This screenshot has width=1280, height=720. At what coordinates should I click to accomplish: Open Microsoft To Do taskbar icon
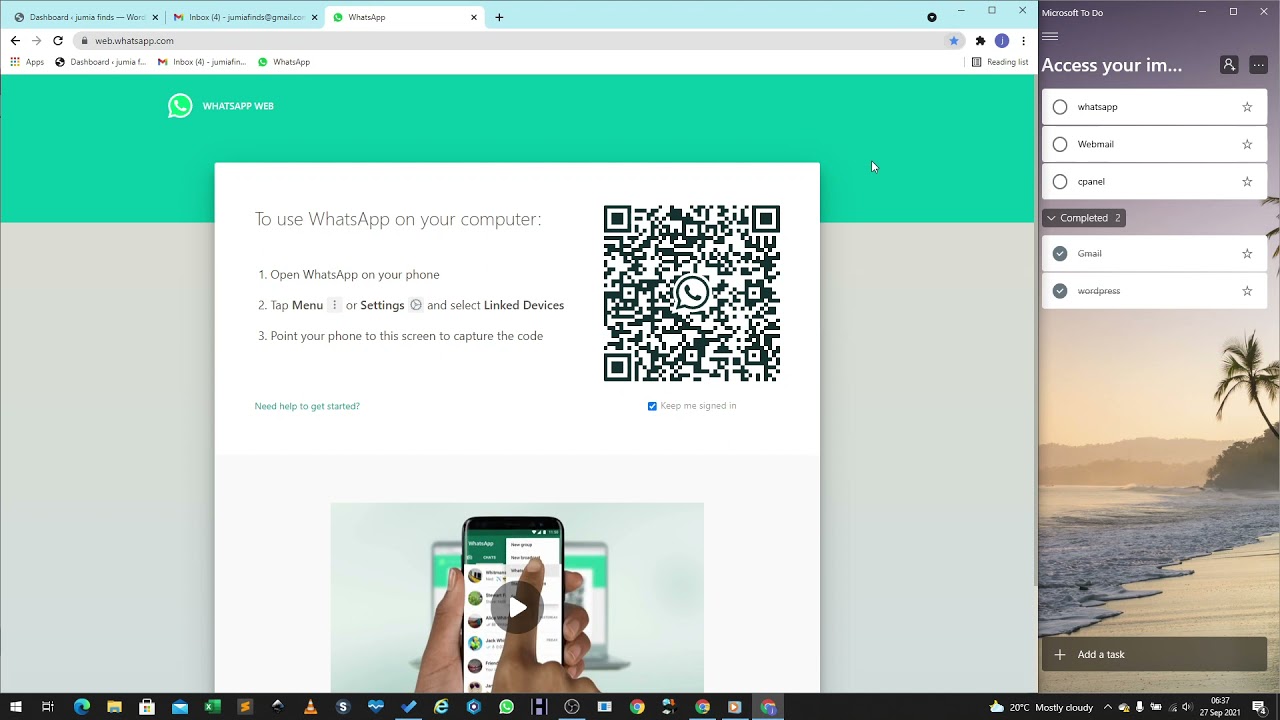pyautogui.click(x=409, y=707)
